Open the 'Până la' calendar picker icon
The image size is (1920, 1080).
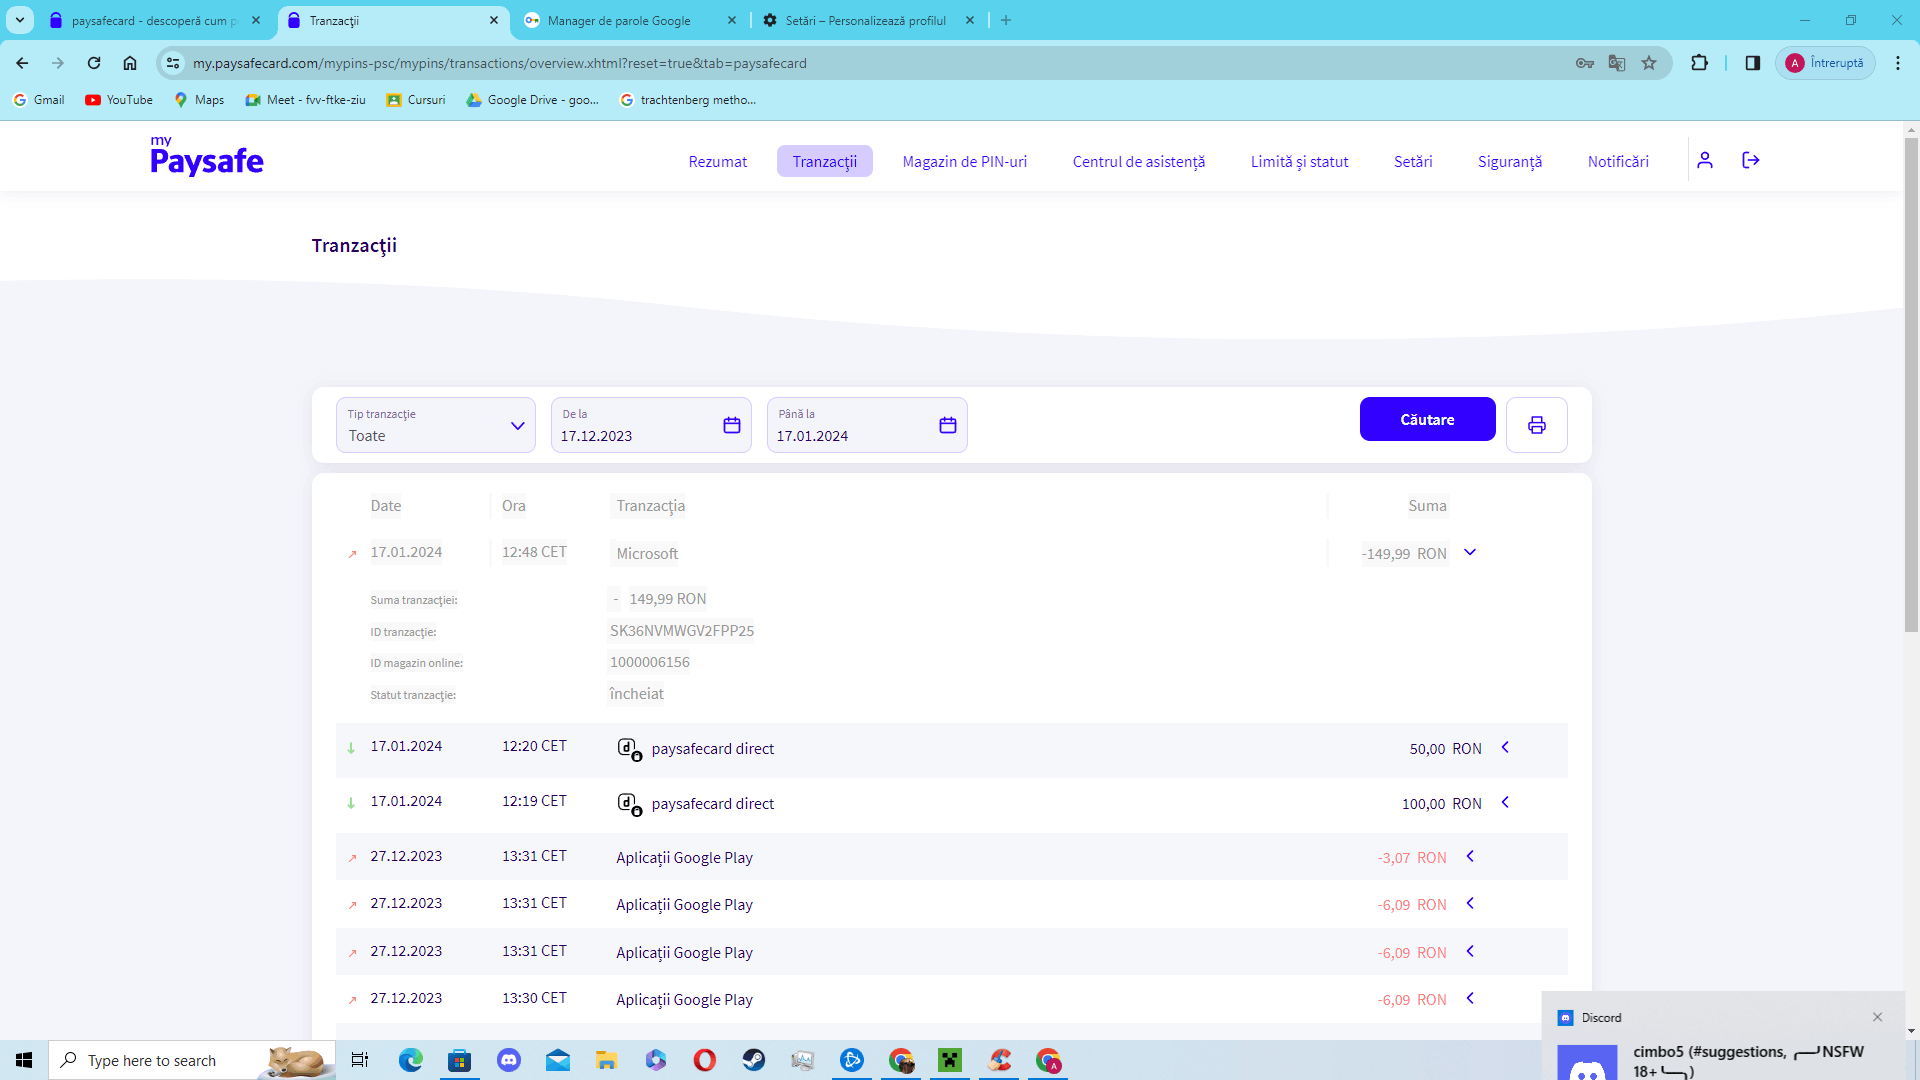[x=947, y=425]
